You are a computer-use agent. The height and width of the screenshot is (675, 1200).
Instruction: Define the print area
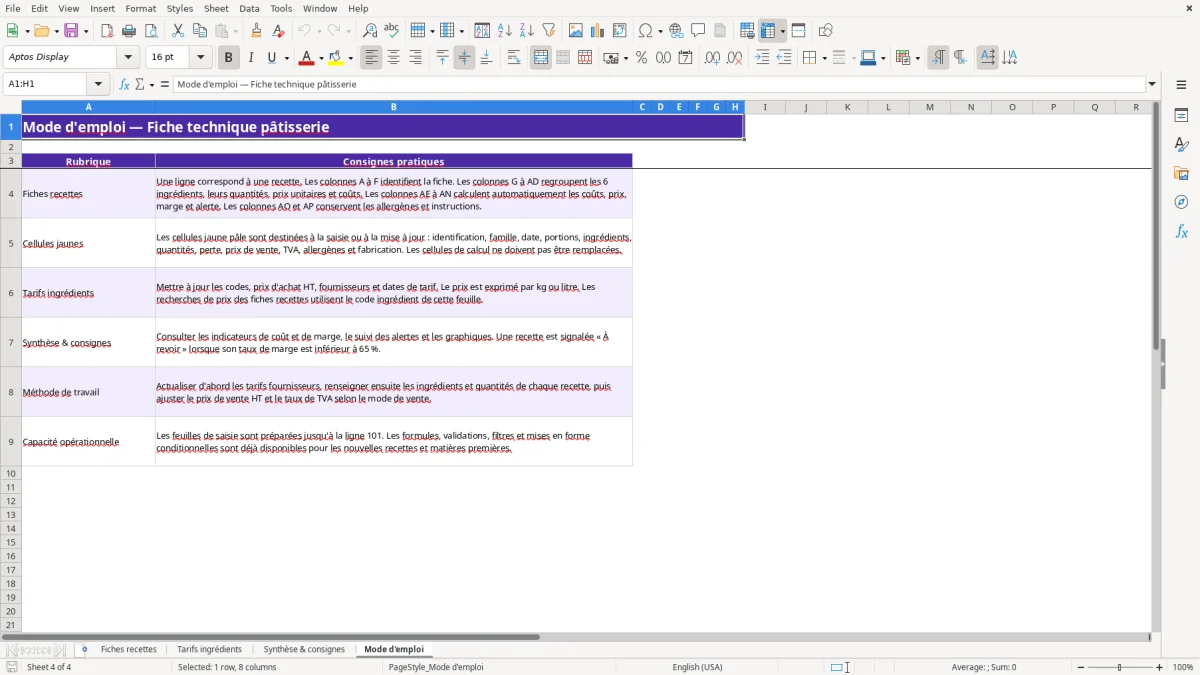pos(747,31)
